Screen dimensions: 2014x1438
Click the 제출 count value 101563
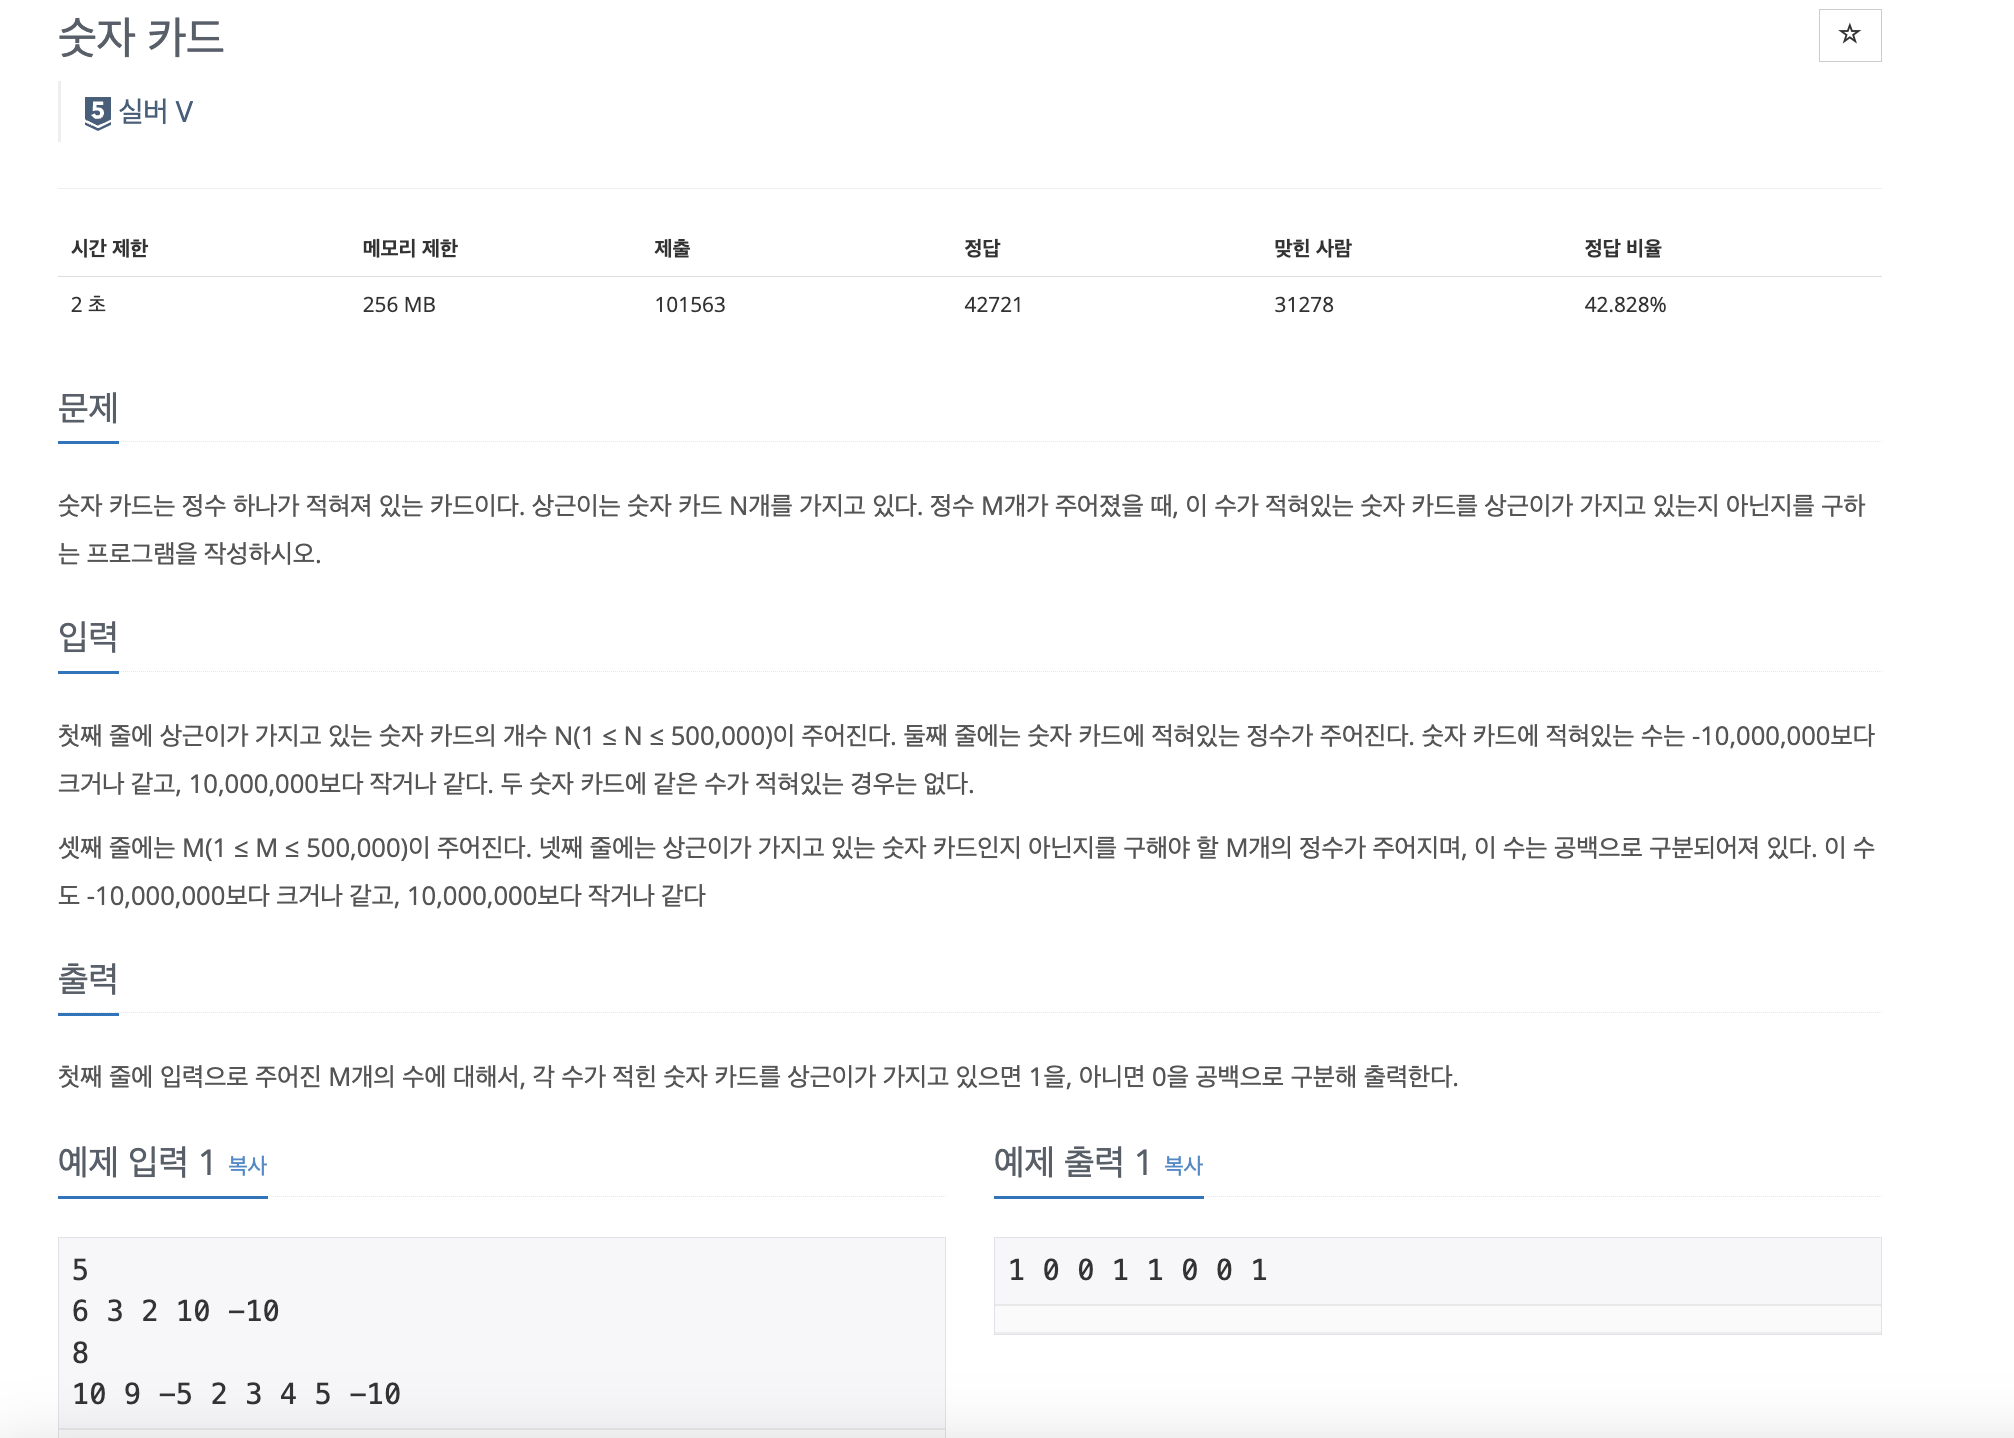[x=689, y=305]
